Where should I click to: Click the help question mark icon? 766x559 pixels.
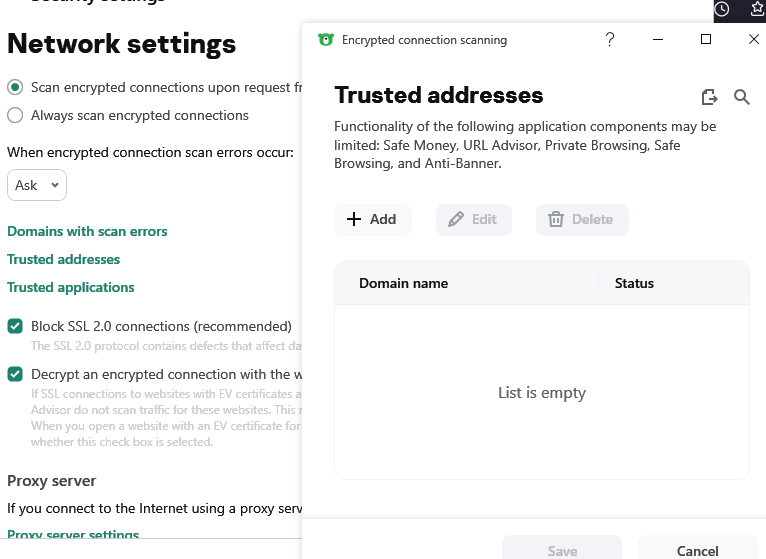[x=610, y=40]
